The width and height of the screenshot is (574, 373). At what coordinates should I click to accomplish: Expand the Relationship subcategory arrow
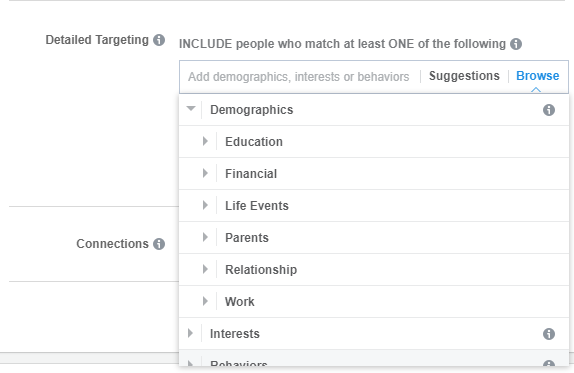[205, 269]
